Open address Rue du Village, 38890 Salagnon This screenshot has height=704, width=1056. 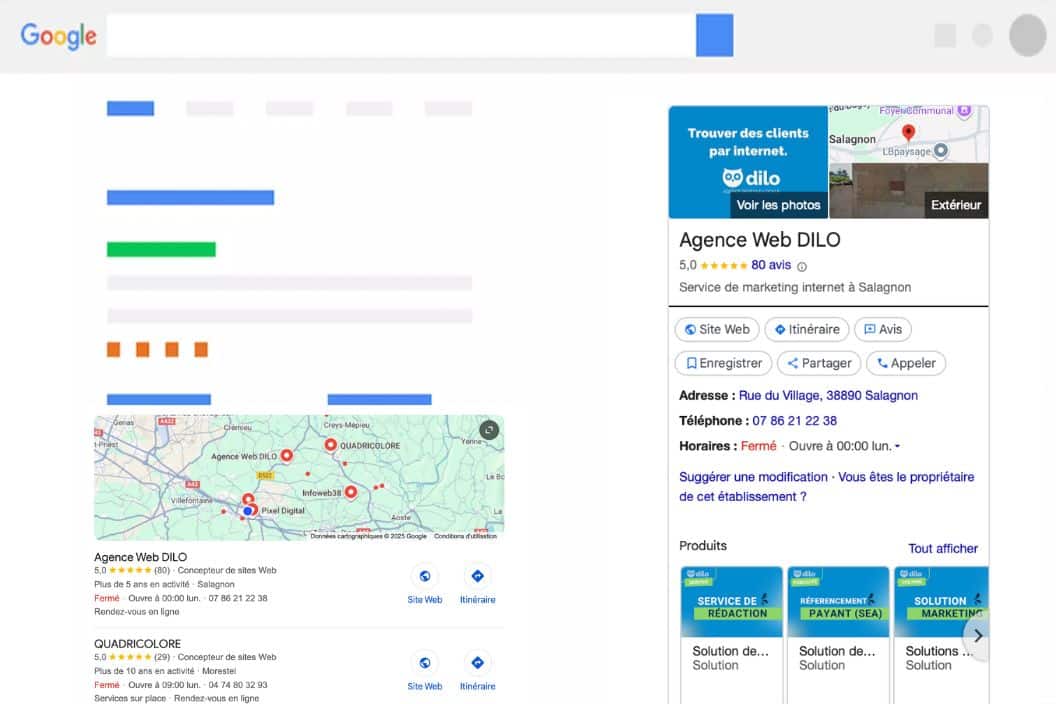(828, 395)
